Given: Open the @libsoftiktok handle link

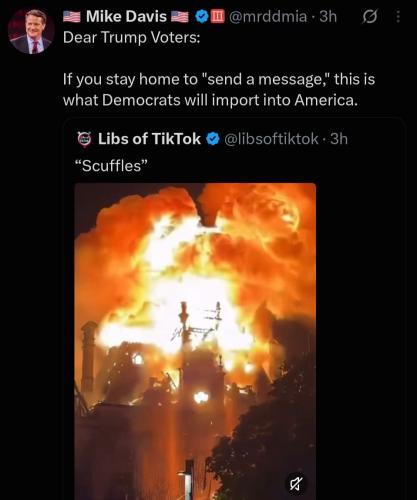Looking at the screenshot, I should tap(271, 139).
